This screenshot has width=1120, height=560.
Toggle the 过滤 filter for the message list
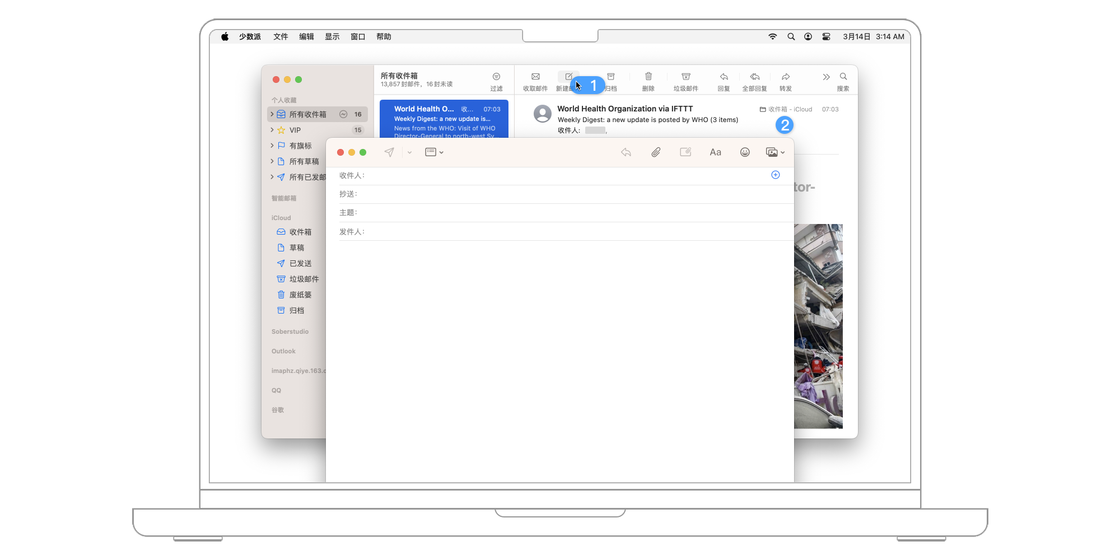click(496, 77)
